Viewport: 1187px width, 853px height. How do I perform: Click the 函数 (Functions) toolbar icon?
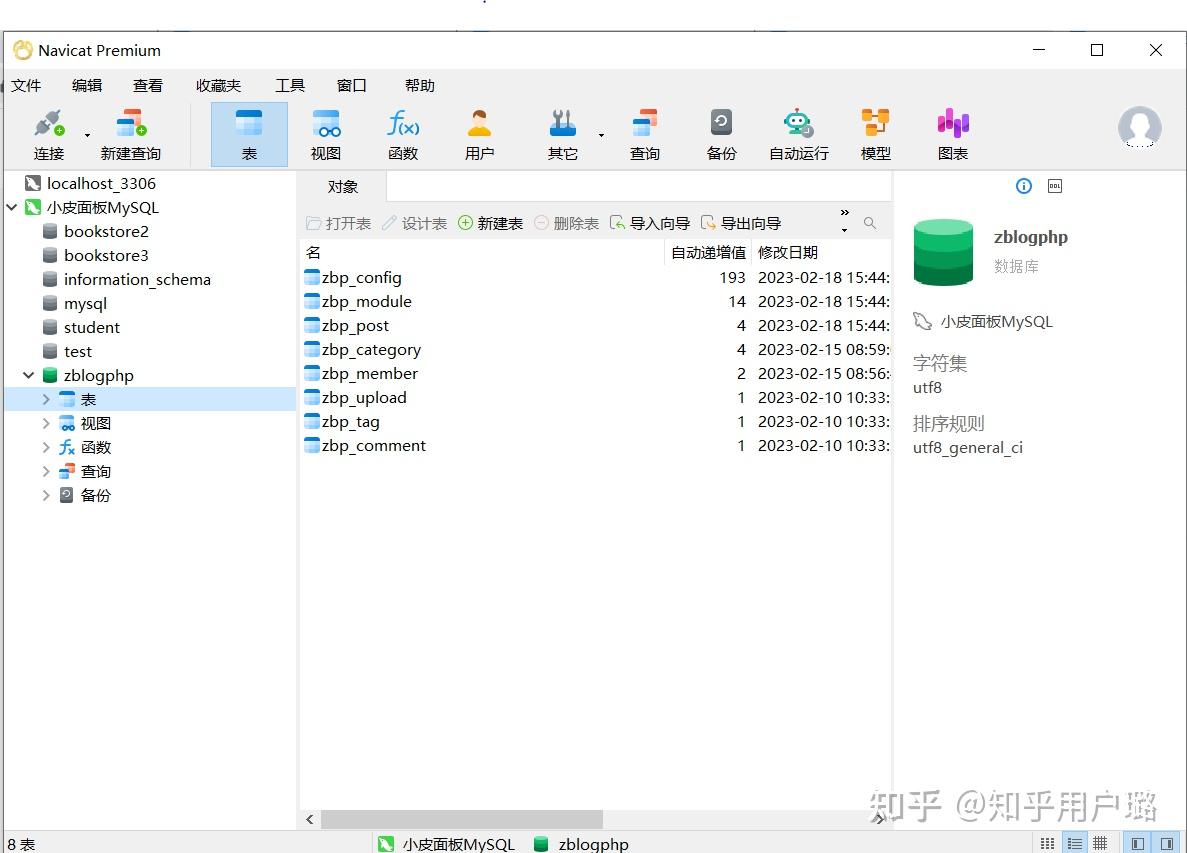click(403, 132)
